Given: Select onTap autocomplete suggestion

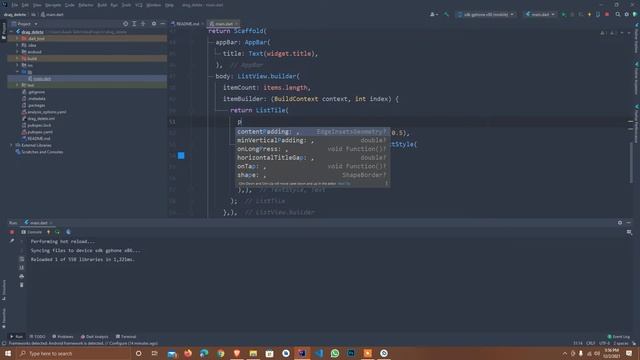Looking at the screenshot, I should coord(312,167).
